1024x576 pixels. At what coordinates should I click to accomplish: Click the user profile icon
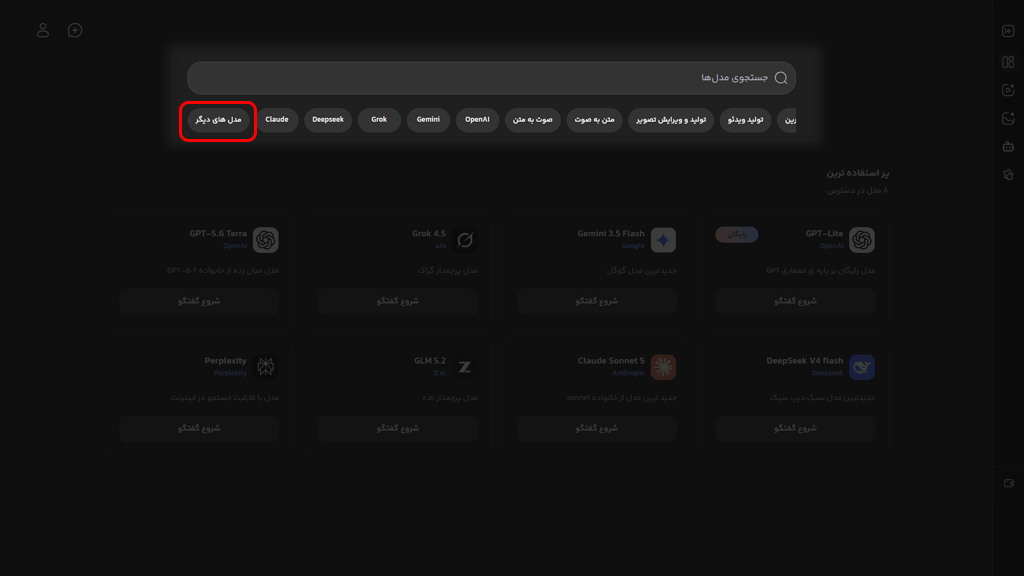43,30
